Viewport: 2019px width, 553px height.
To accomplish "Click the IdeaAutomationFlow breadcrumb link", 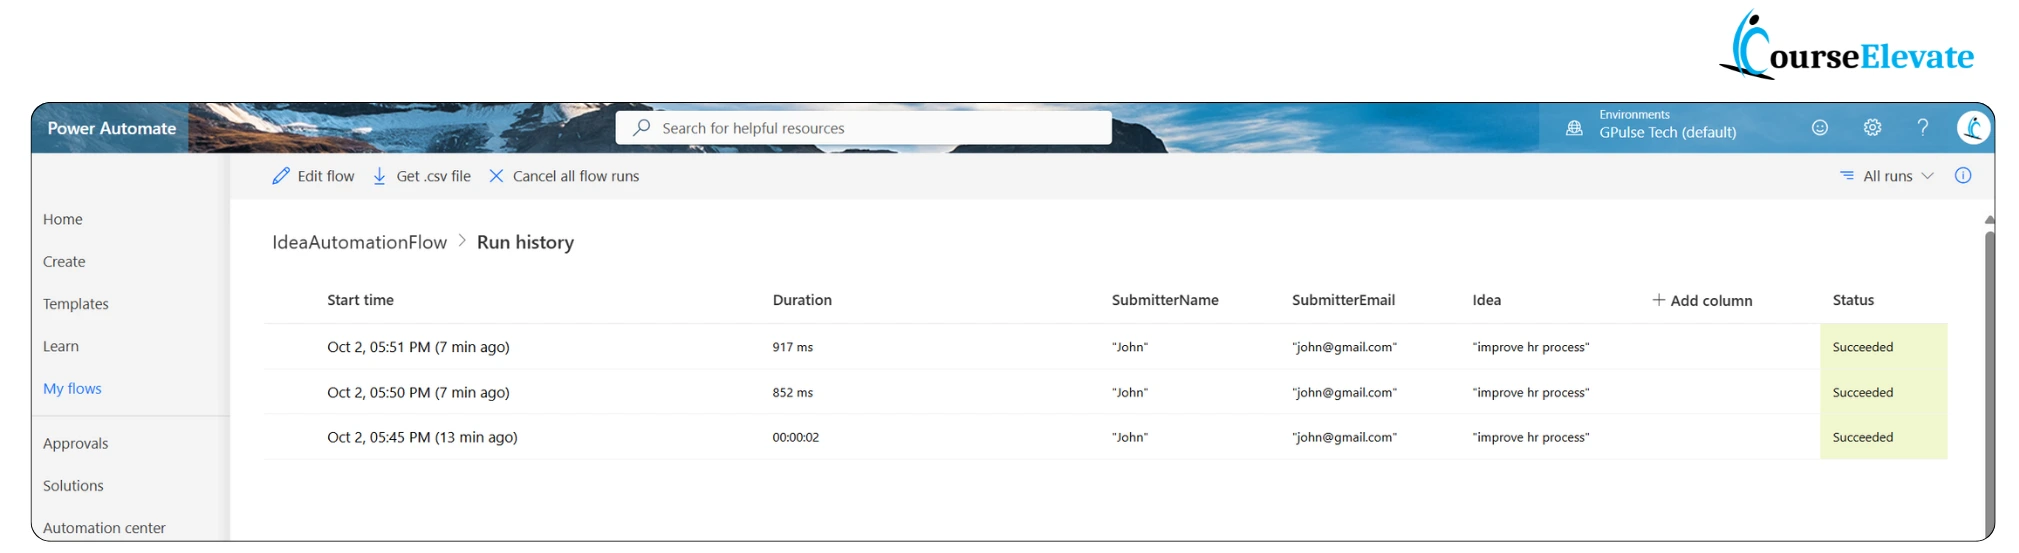I will click(x=359, y=242).
